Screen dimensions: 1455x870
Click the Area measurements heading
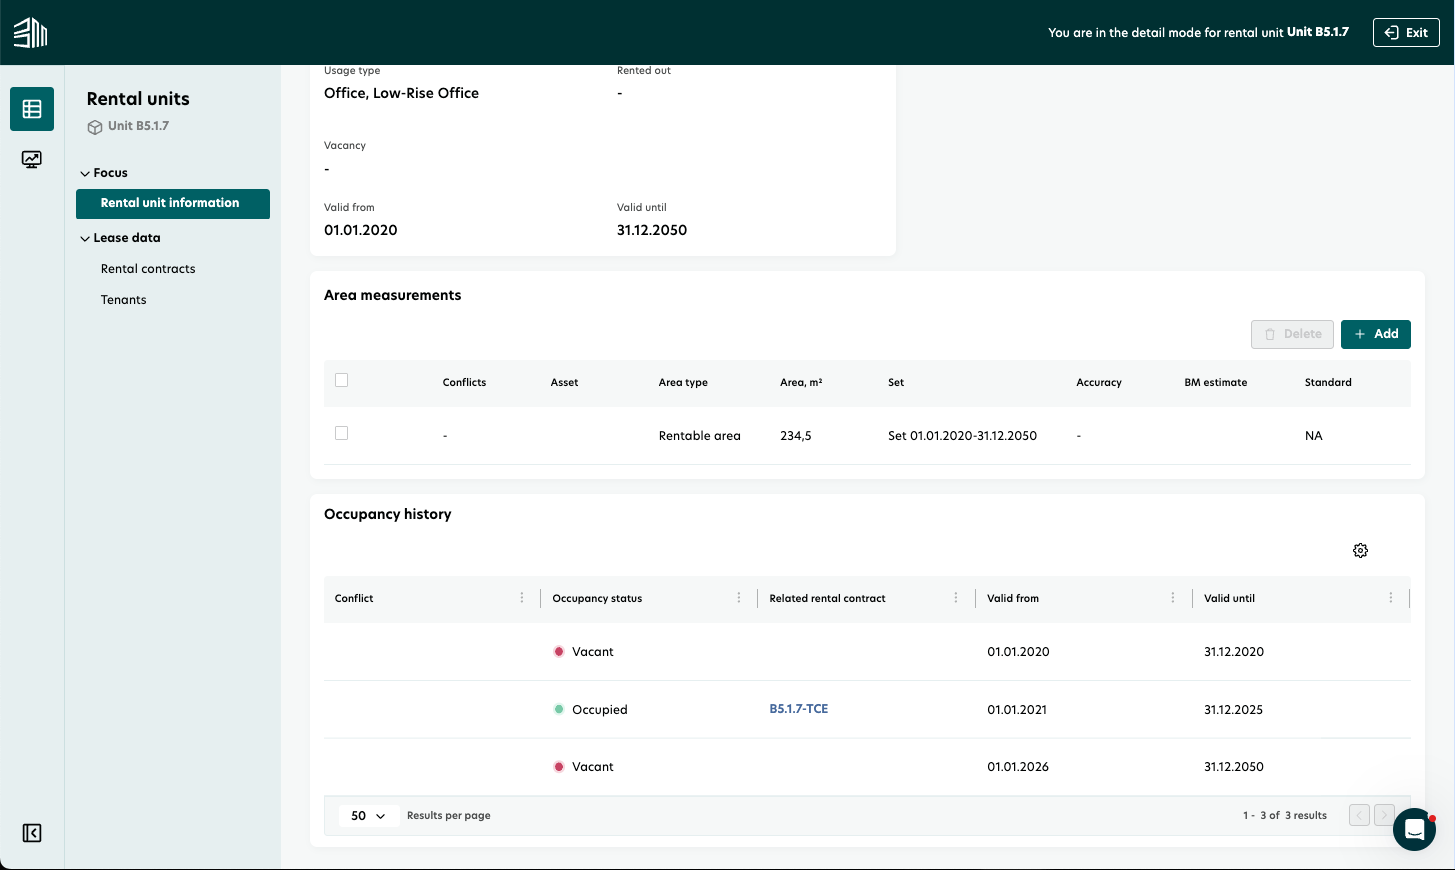click(393, 295)
